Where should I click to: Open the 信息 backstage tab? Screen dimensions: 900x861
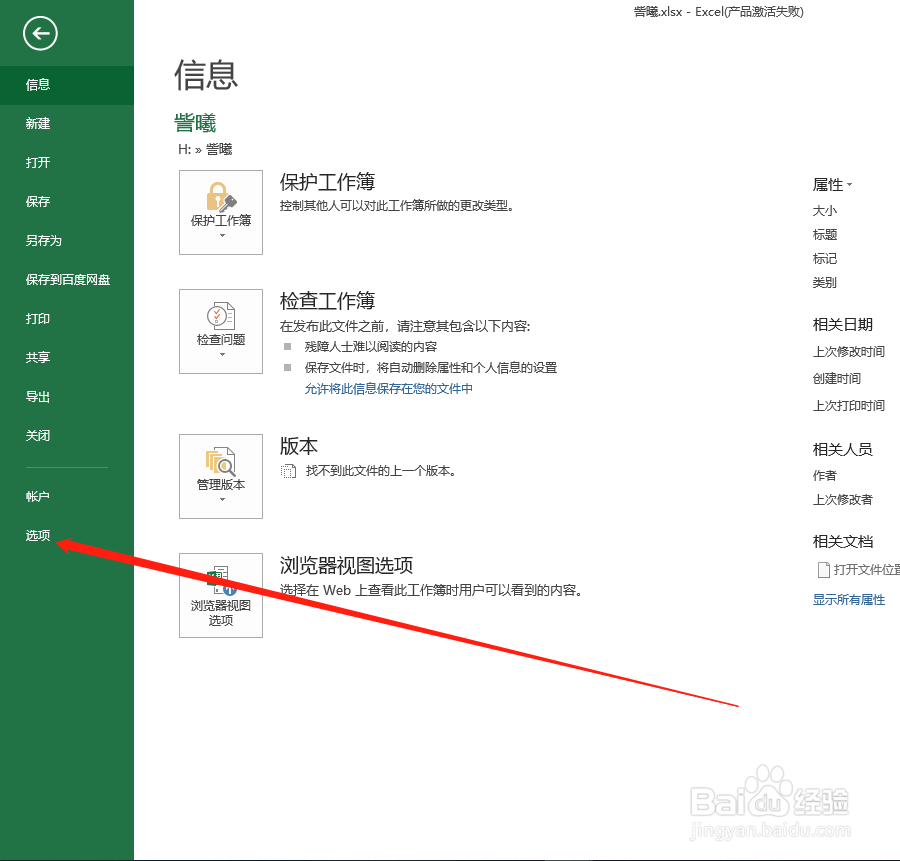coord(67,85)
